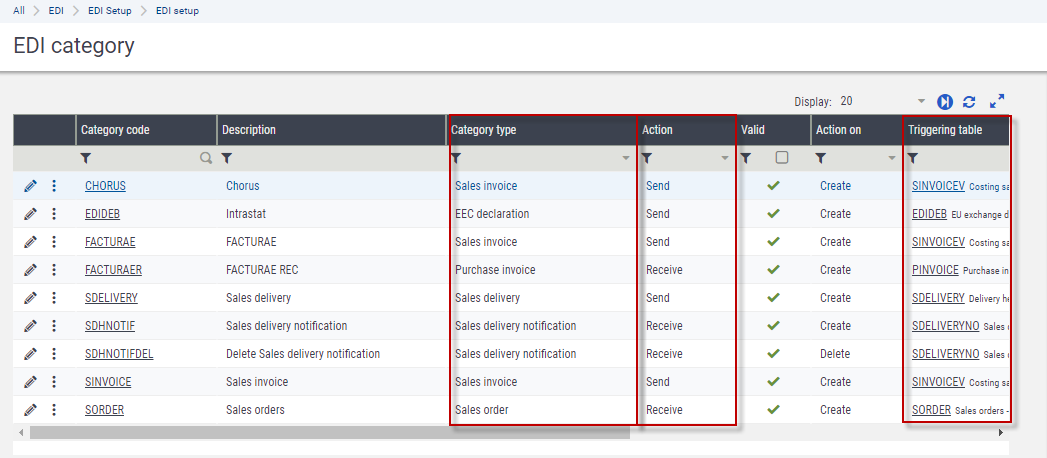The image size is (1047, 458).
Task: Open the SDELIVERY category code link
Action: [111, 298]
